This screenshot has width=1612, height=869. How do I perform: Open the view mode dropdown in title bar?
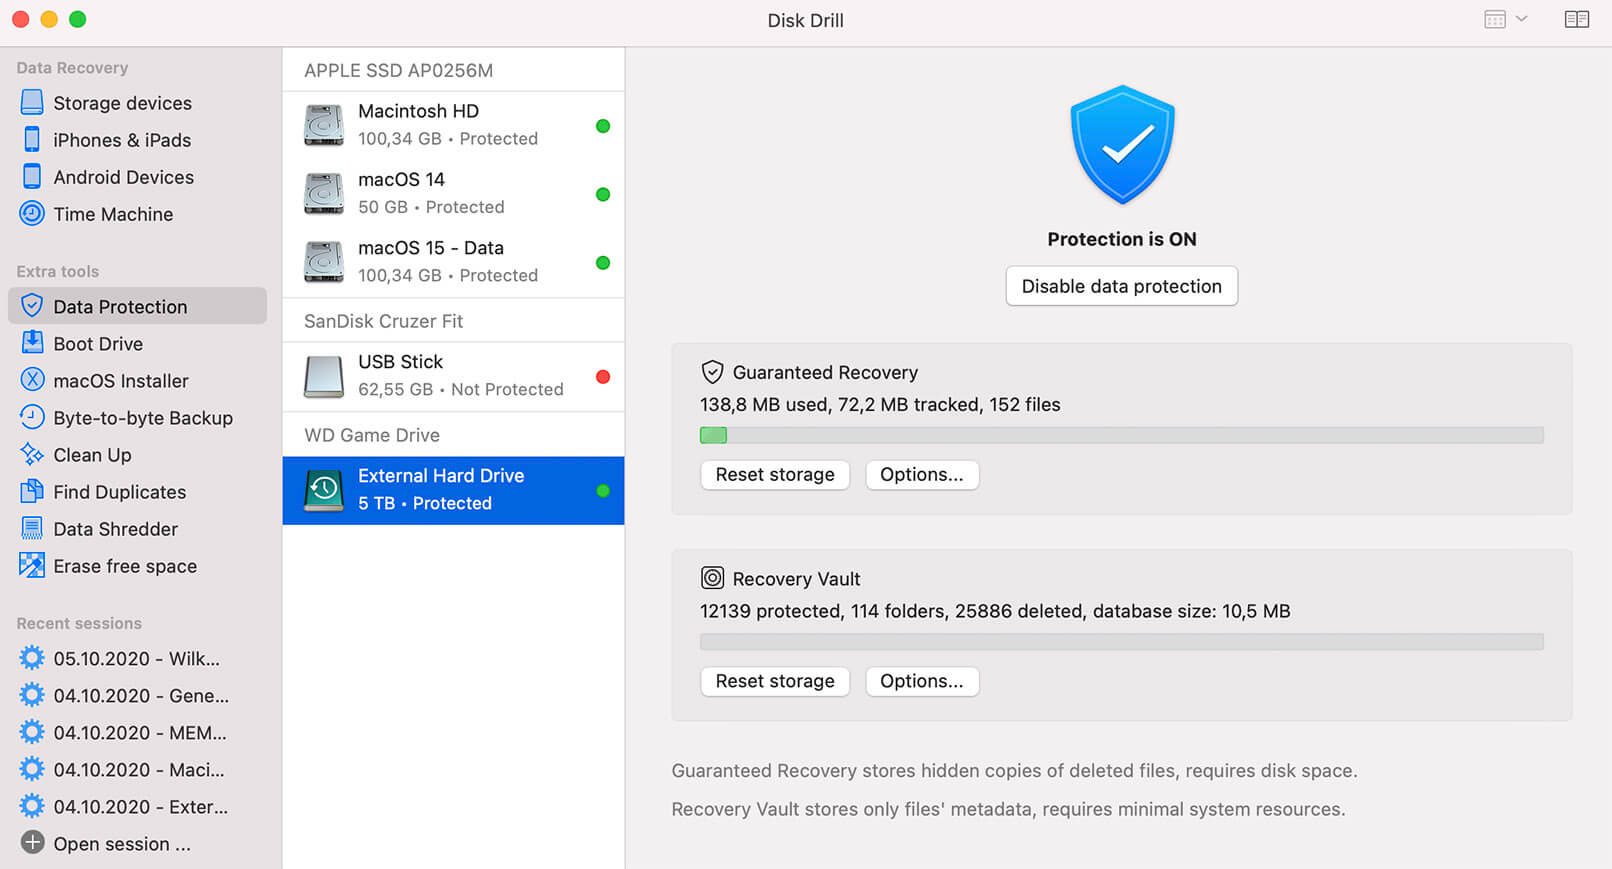[1506, 20]
